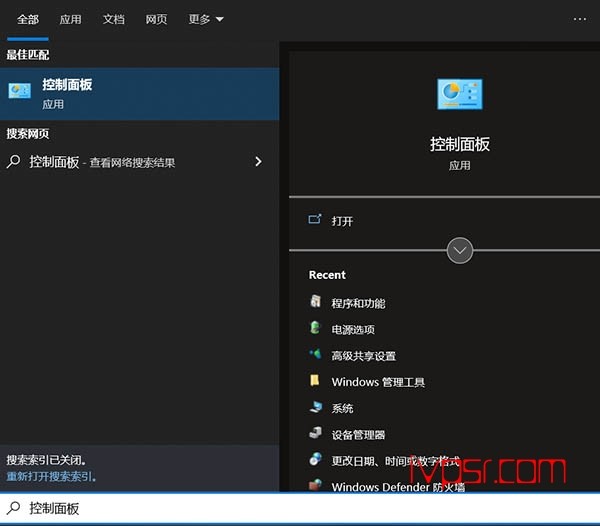The height and width of the screenshot is (526, 600).
Task: Click the magnifier icon beside web search suggestion
Action: 13,161
